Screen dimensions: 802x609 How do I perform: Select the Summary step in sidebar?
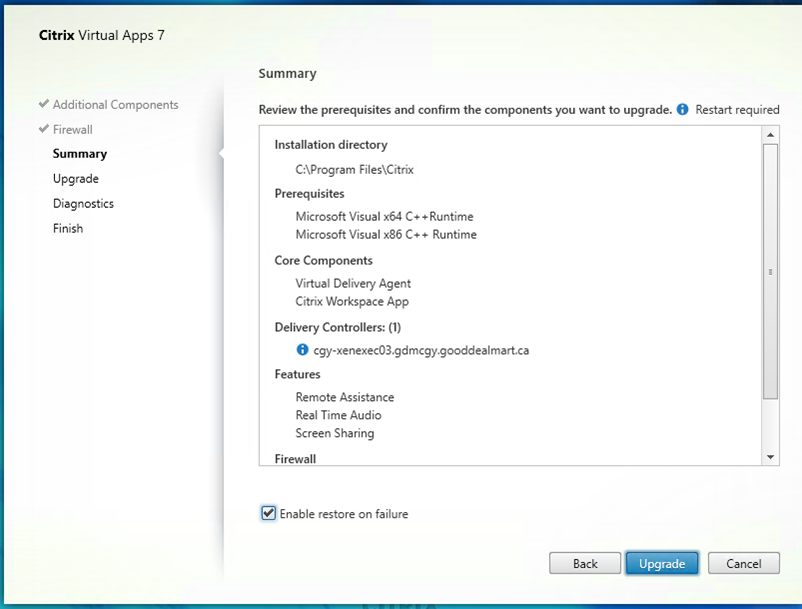[80, 154]
